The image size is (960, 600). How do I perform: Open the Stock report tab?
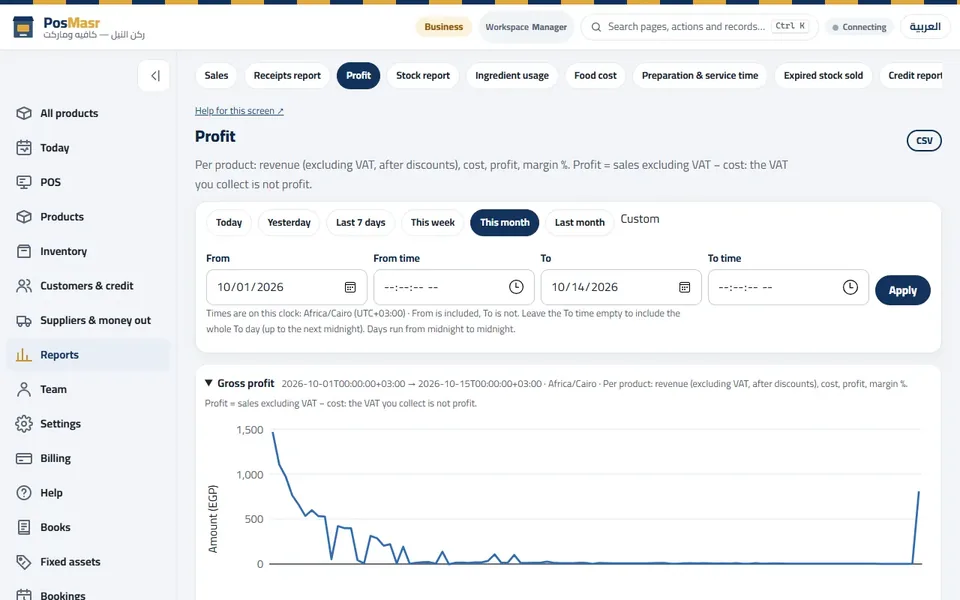coord(422,75)
